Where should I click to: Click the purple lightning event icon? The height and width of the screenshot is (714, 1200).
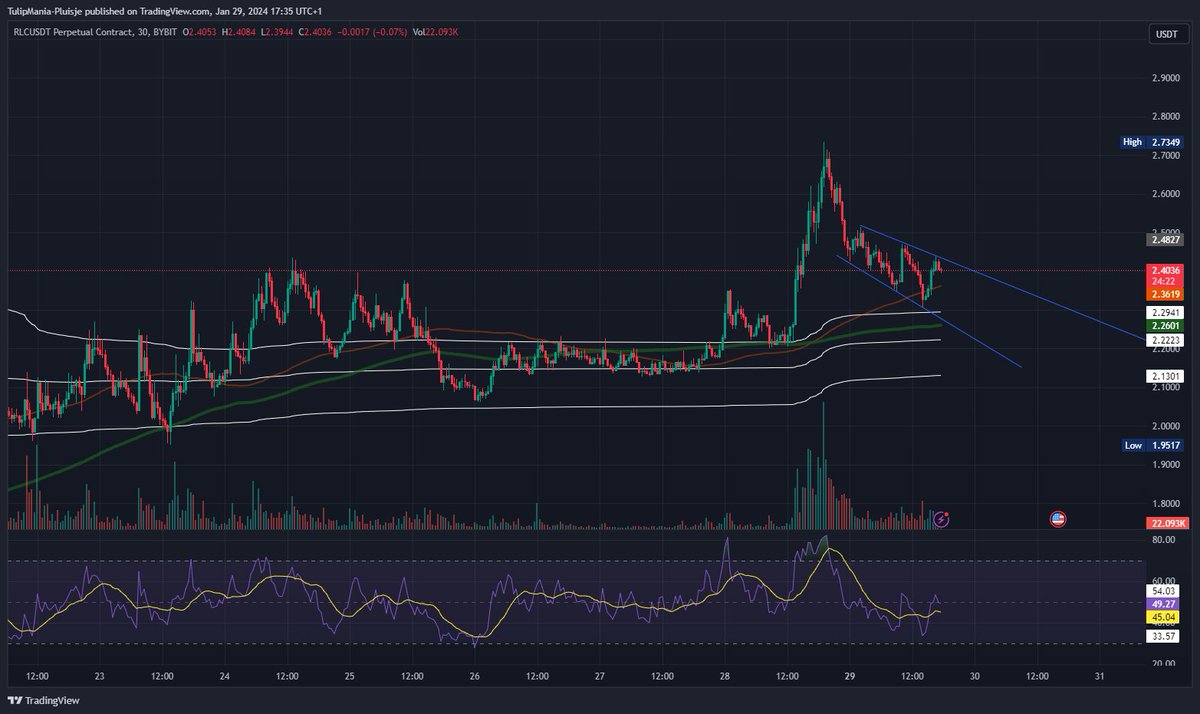940,519
